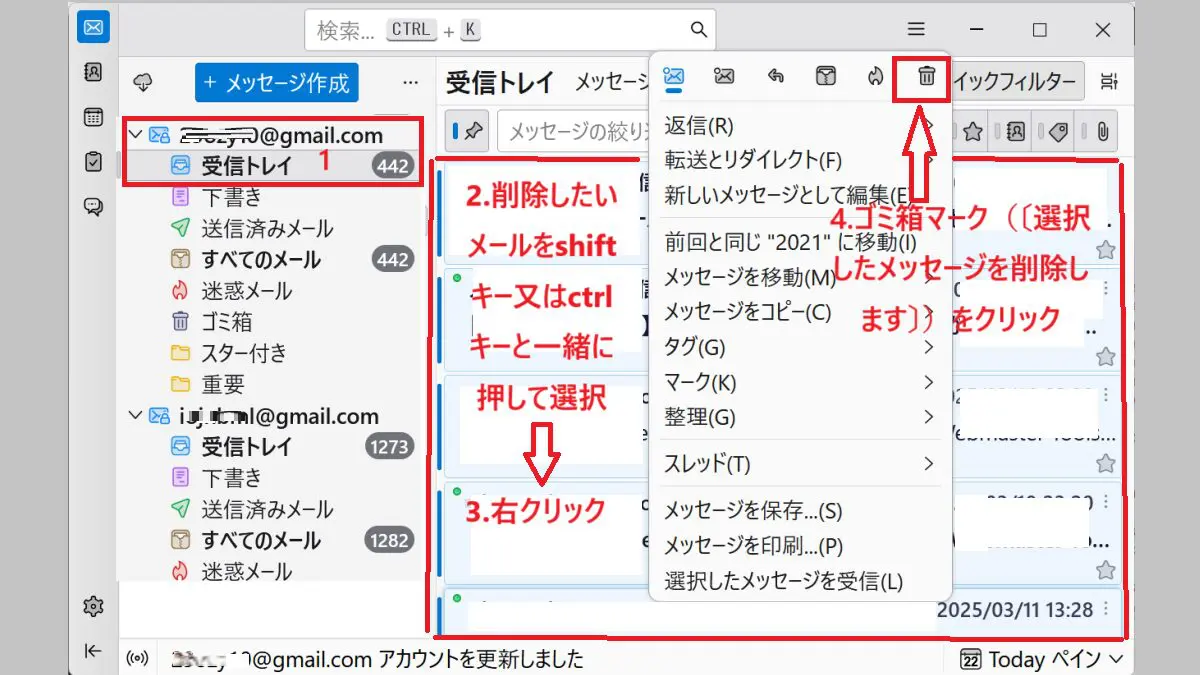Collapse the spaces toolbar with the arrow icon

93,651
